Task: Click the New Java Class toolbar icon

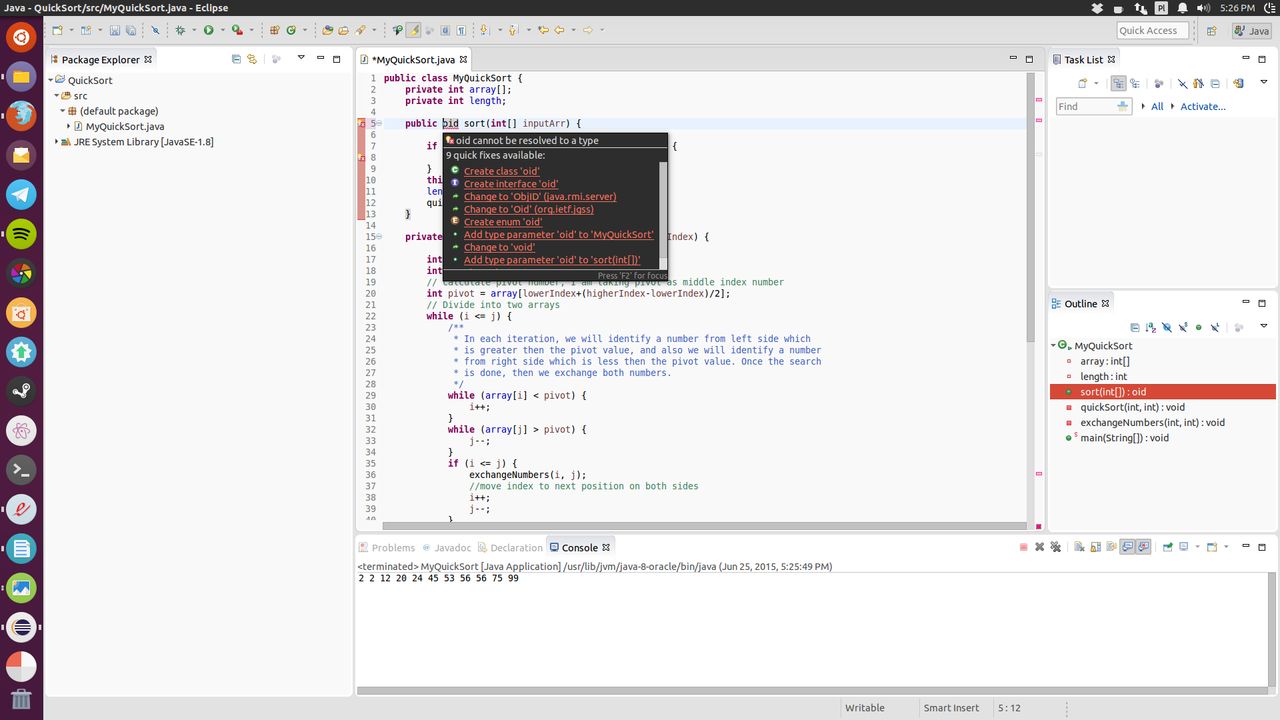Action: click(291, 30)
